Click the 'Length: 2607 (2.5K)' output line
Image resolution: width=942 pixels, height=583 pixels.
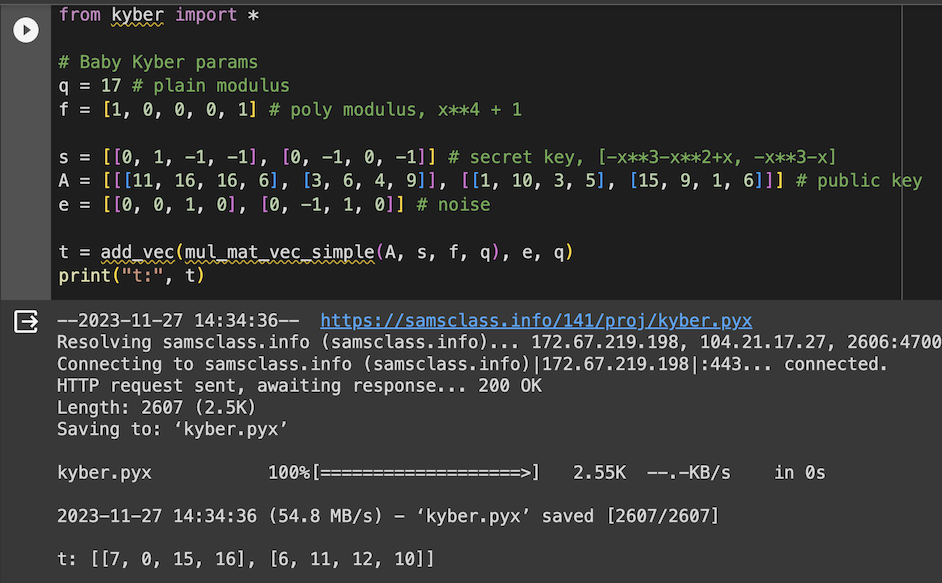[156, 407]
